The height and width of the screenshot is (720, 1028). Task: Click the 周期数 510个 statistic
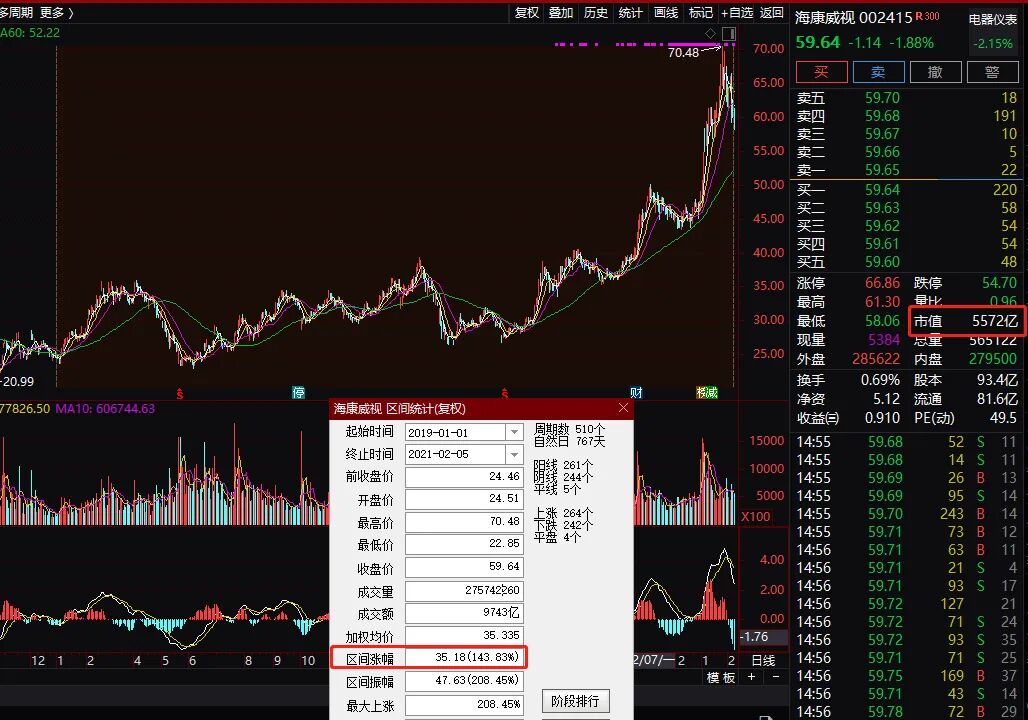point(569,430)
